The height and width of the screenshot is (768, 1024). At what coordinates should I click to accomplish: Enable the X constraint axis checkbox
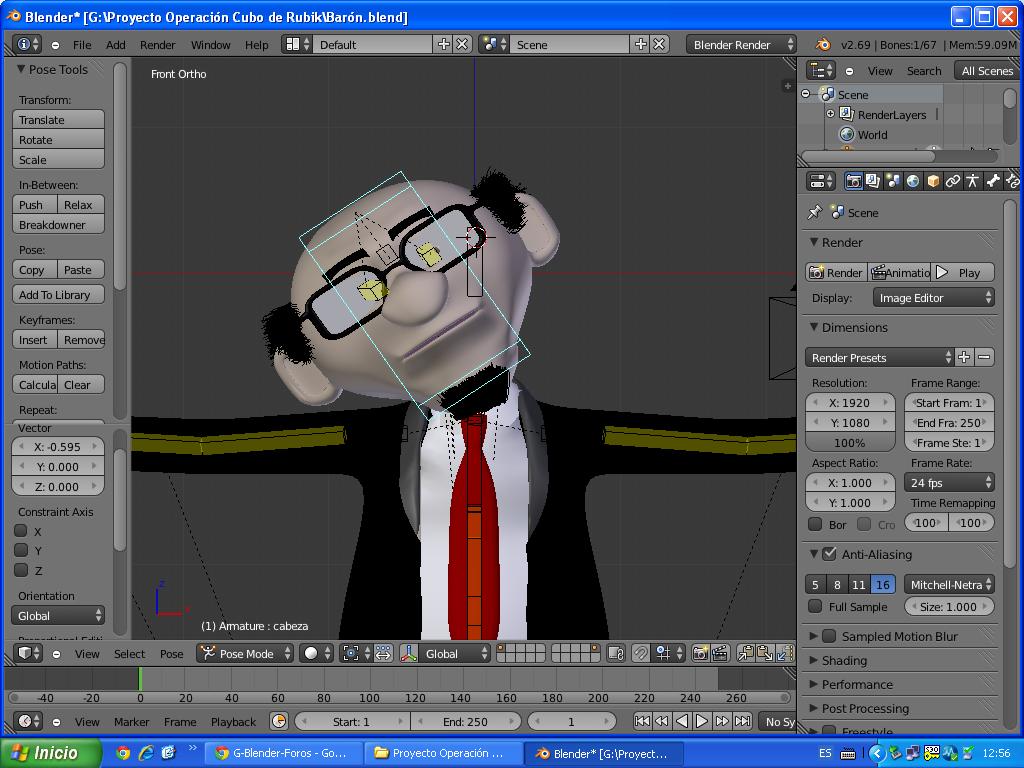(x=21, y=531)
